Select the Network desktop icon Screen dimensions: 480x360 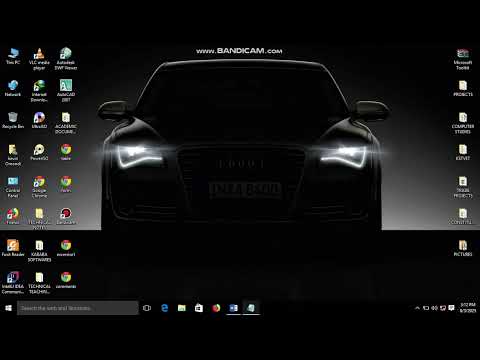(13, 88)
